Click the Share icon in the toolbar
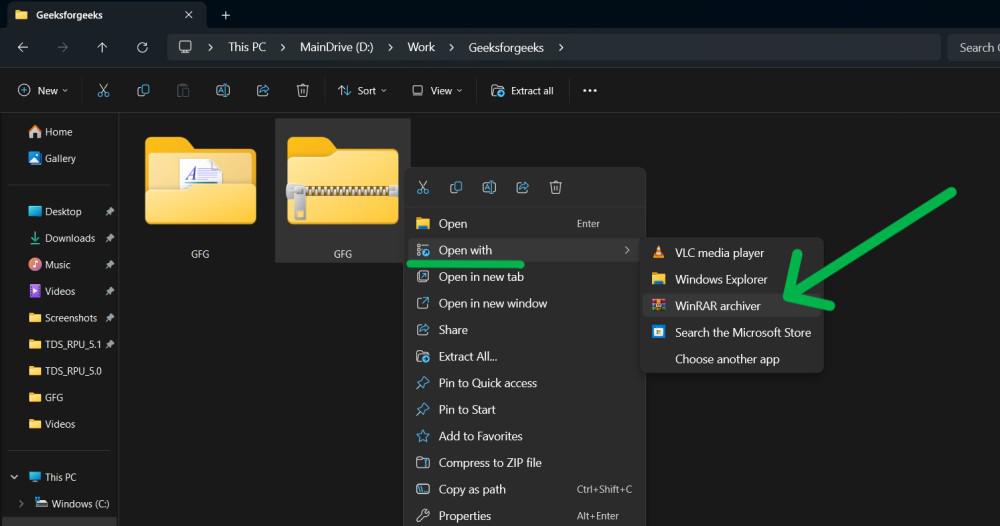1000x526 pixels. [263, 91]
